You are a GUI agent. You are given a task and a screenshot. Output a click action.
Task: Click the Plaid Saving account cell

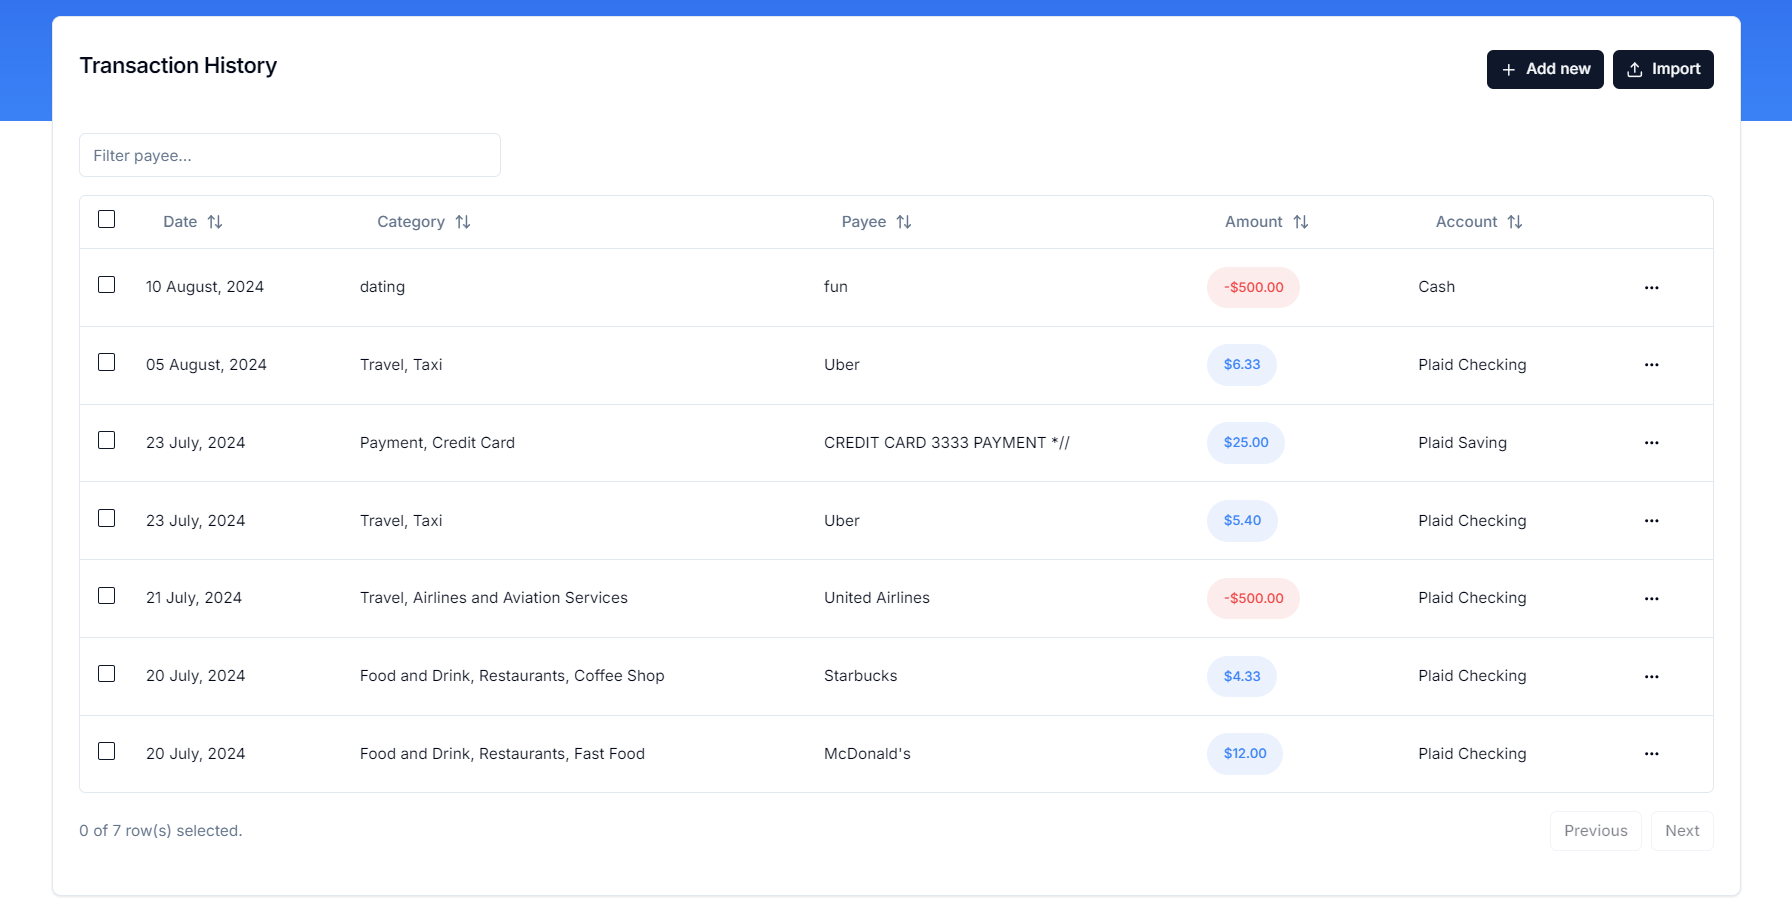coord(1462,443)
